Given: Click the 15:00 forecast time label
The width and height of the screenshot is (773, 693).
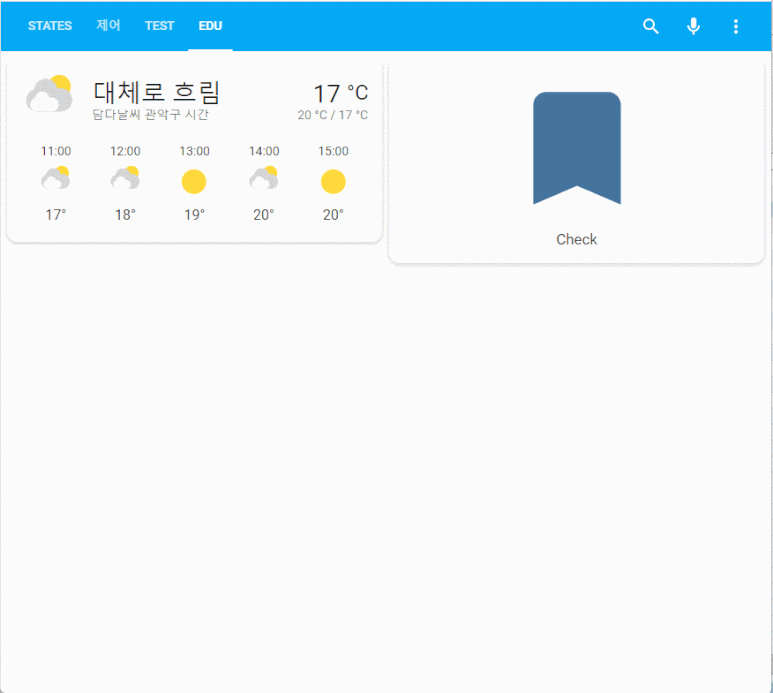Looking at the screenshot, I should tap(333, 151).
